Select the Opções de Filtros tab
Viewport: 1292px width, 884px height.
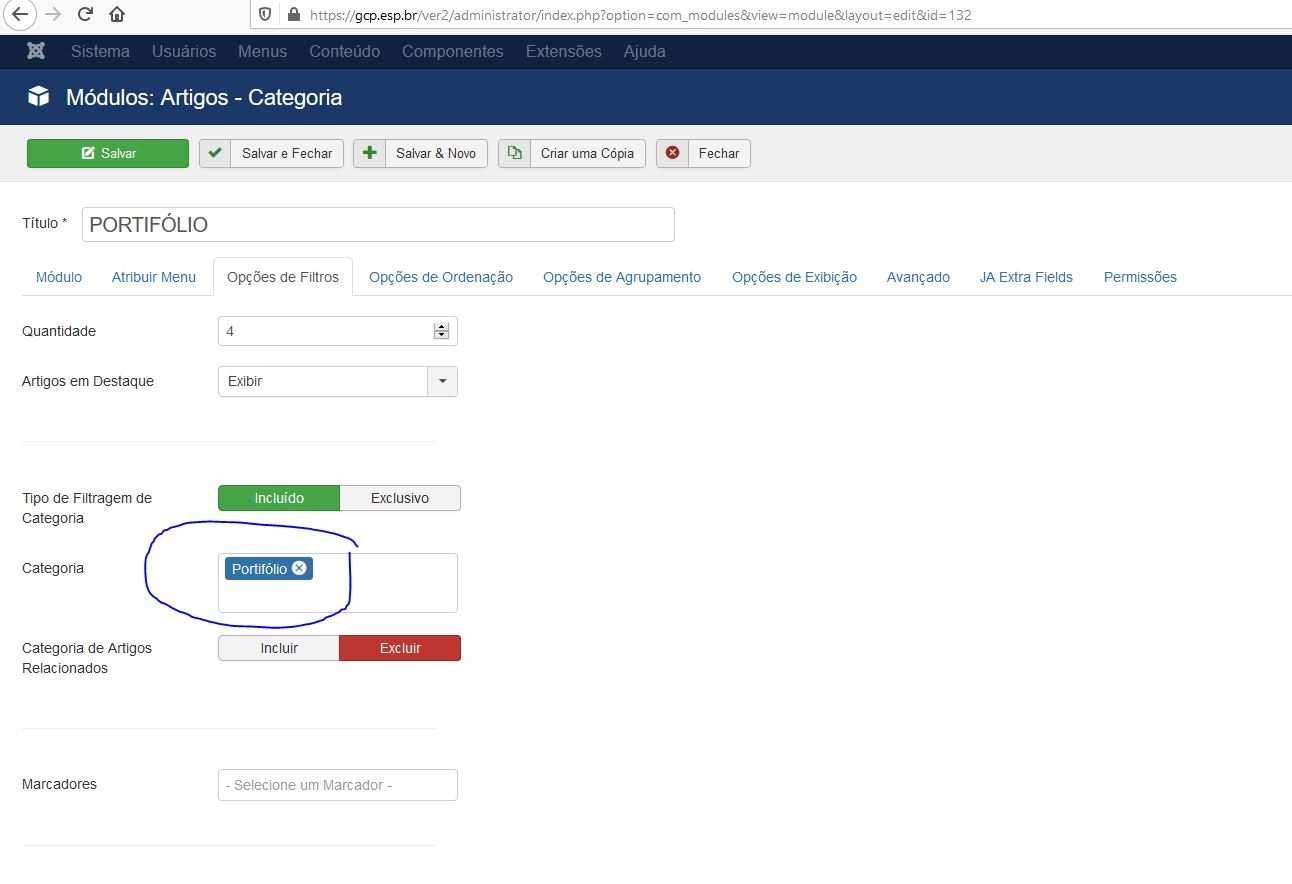pyautogui.click(x=283, y=277)
